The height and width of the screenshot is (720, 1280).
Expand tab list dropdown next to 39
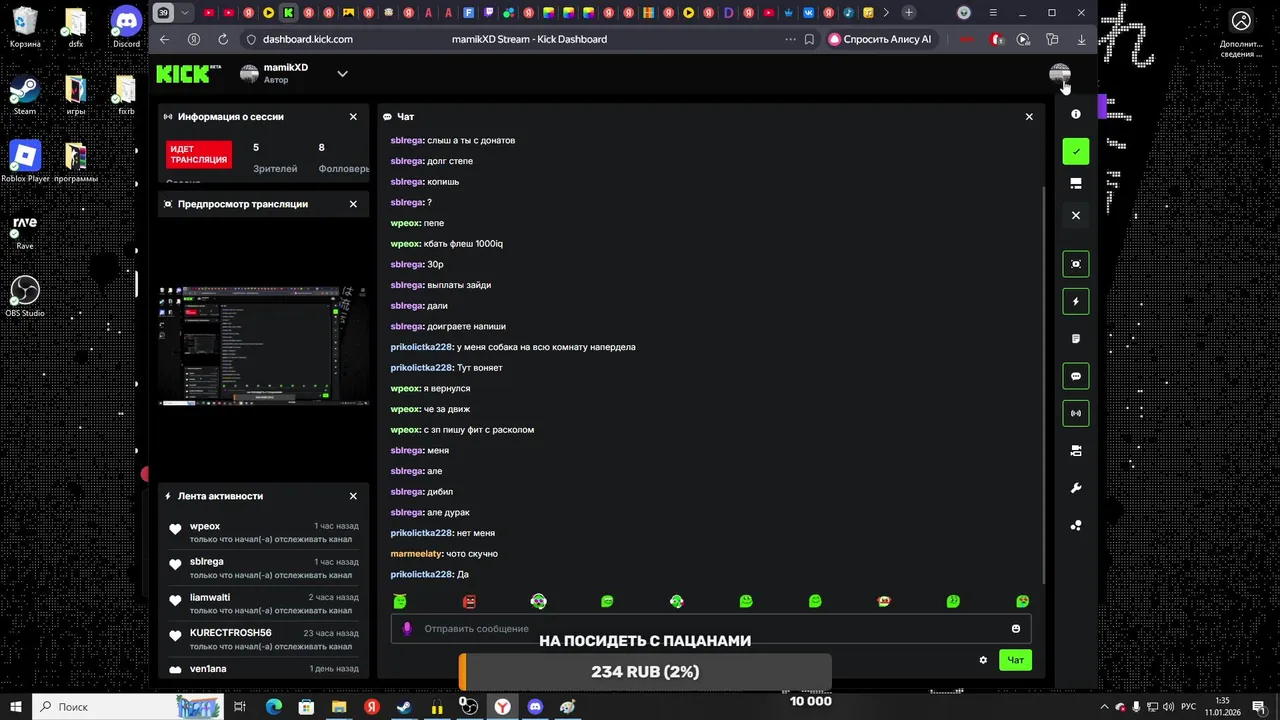184,13
